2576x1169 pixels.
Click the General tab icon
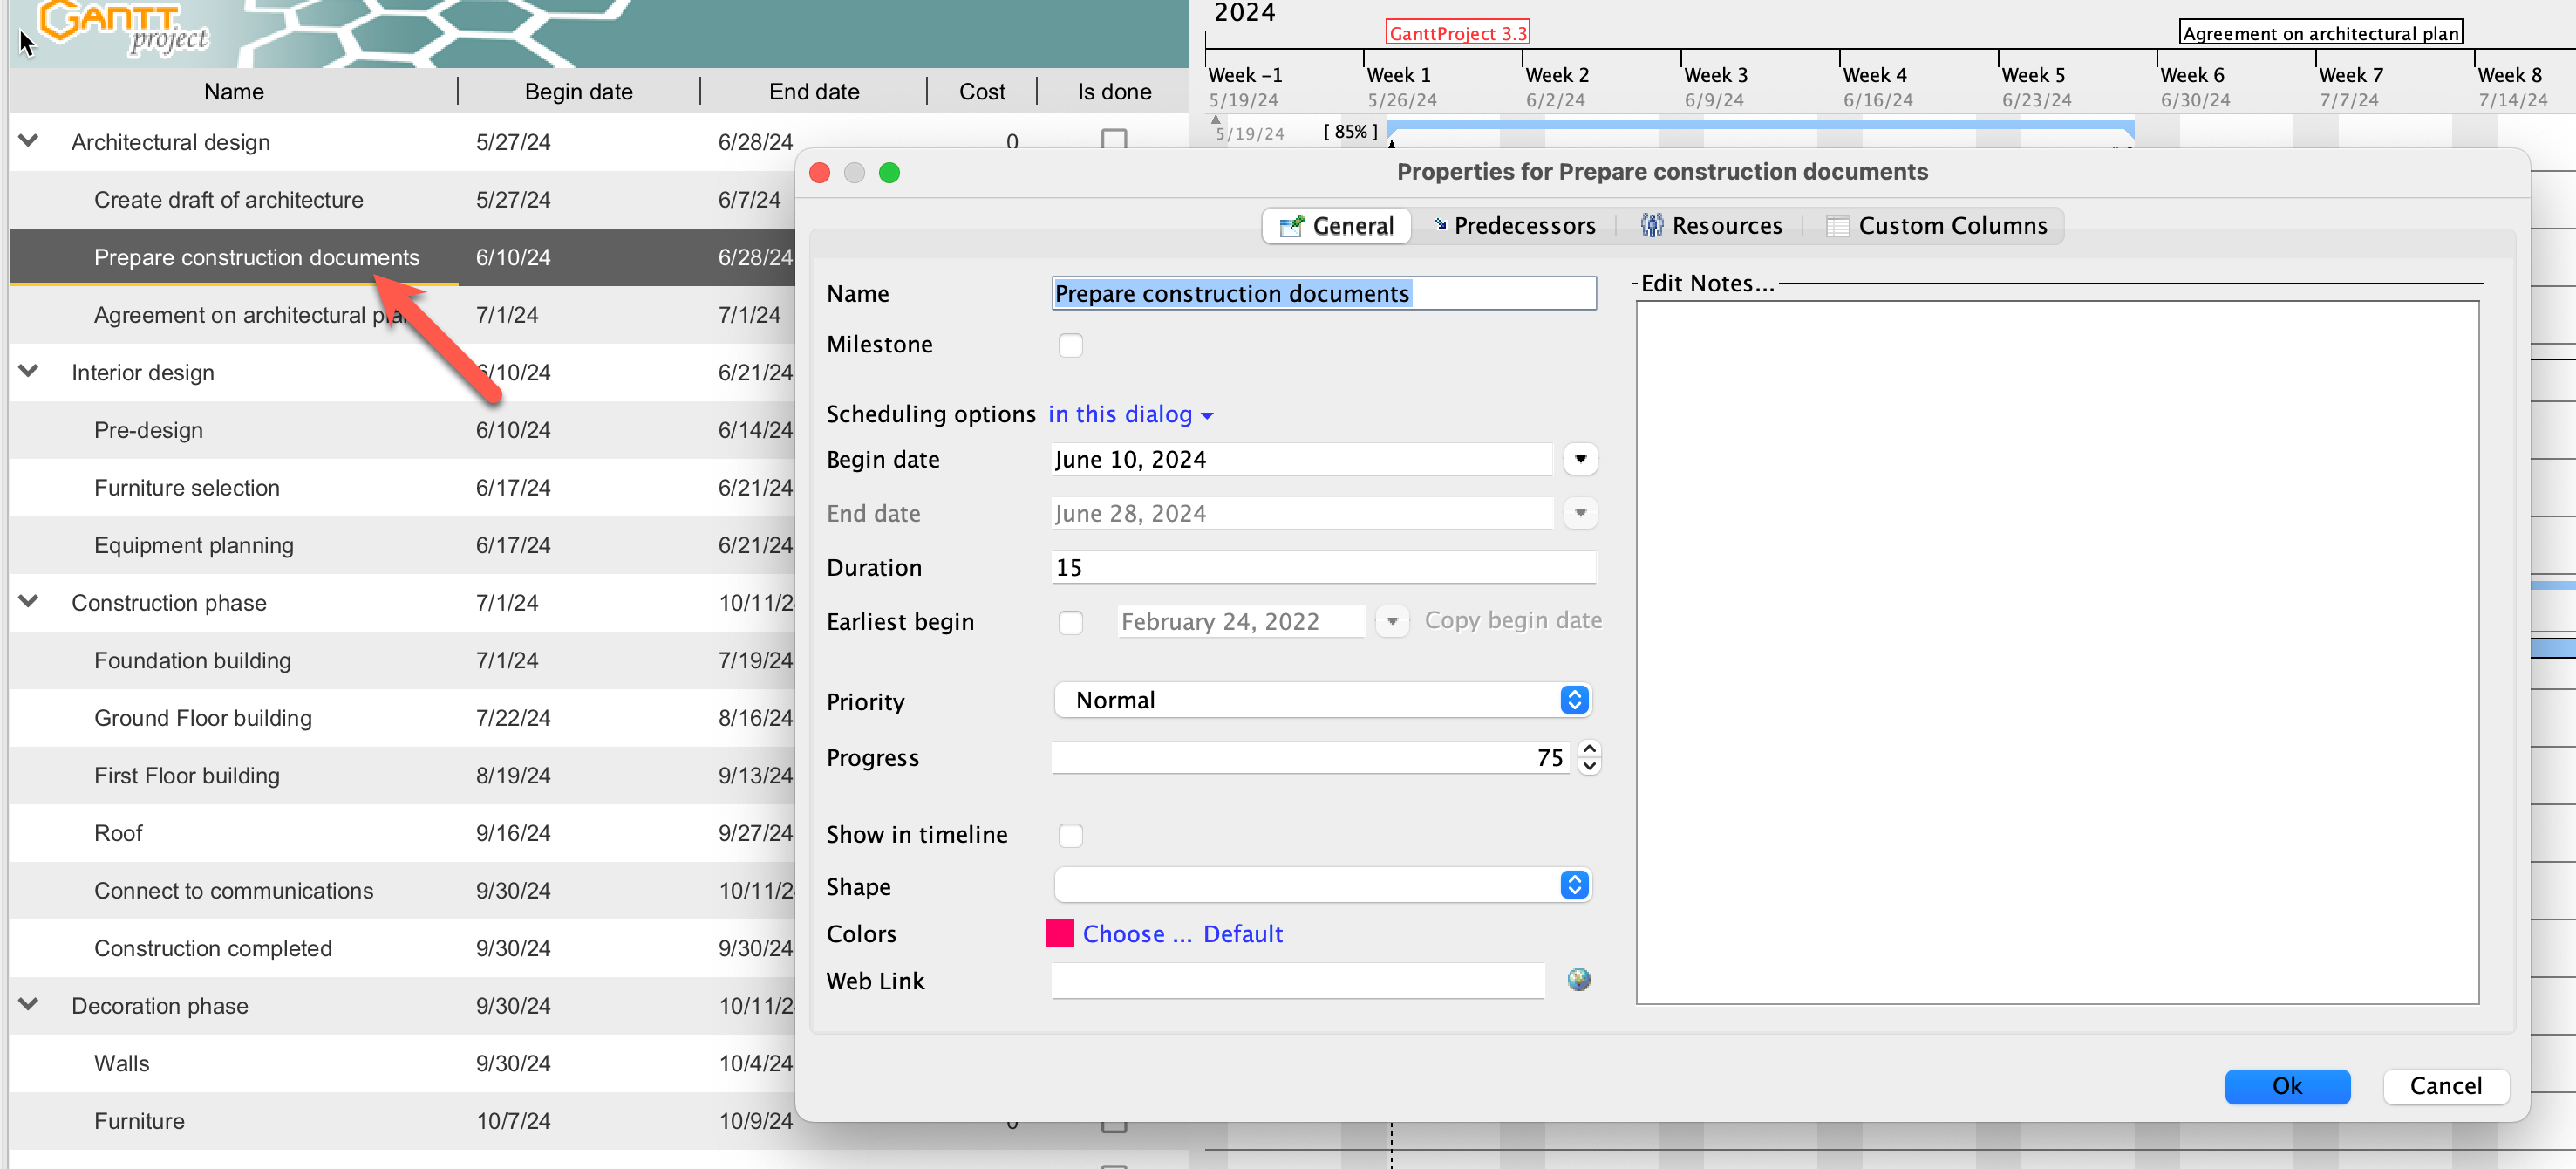pos(1291,226)
